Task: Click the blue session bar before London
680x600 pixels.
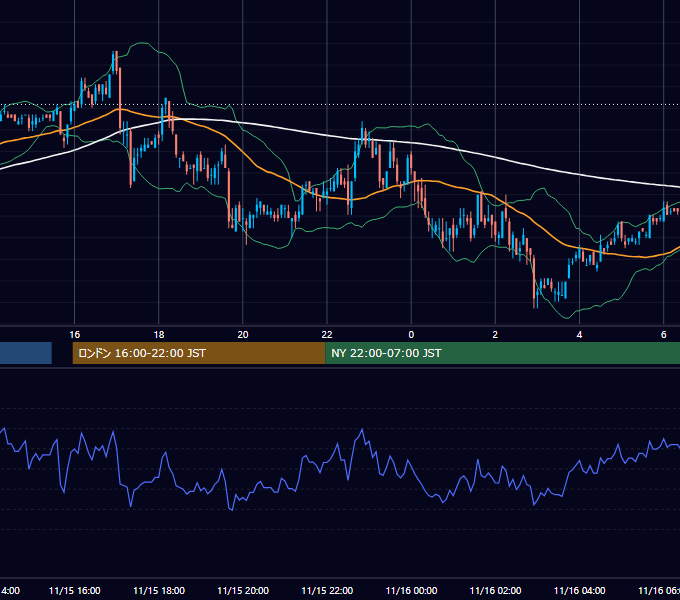Action: [x=26, y=353]
